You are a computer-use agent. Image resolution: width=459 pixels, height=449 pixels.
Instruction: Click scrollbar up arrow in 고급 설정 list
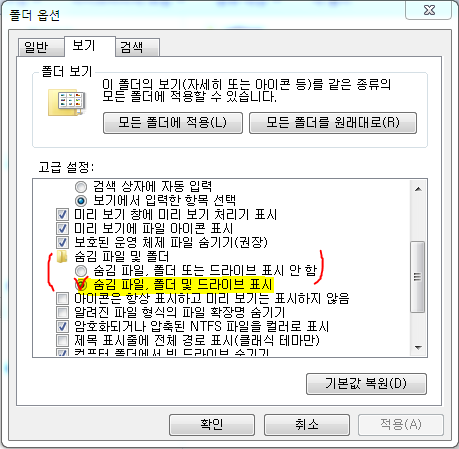(418, 189)
